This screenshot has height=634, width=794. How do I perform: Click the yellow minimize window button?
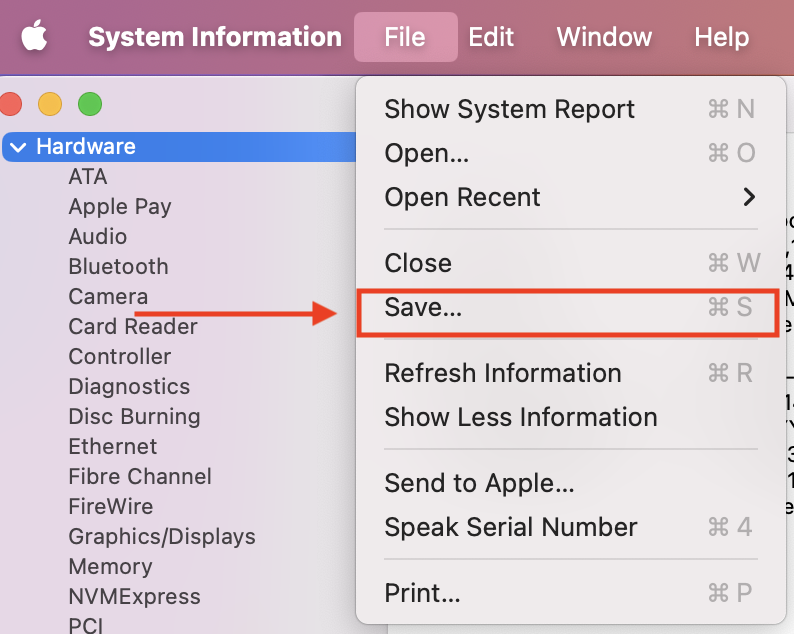[50, 104]
